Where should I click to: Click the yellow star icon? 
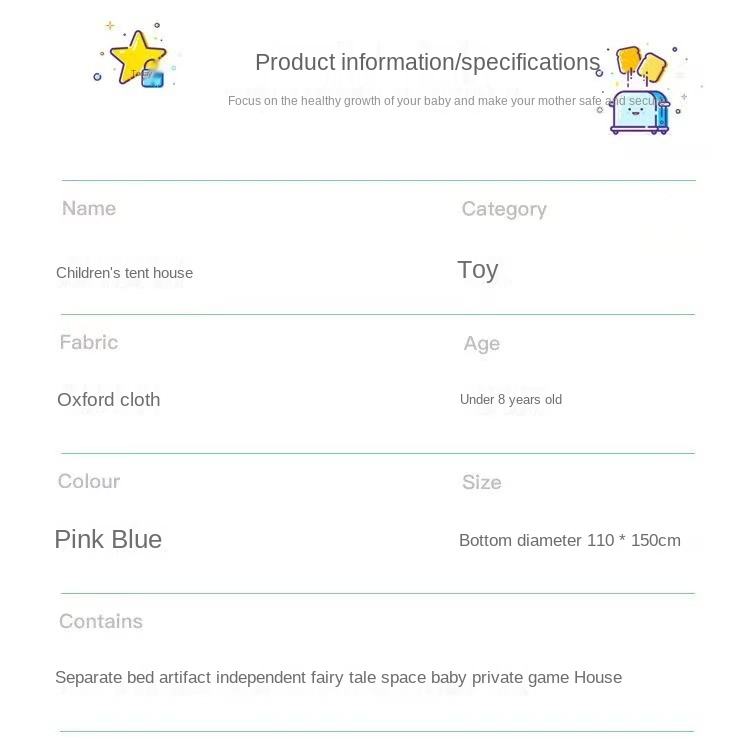tap(136, 56)
